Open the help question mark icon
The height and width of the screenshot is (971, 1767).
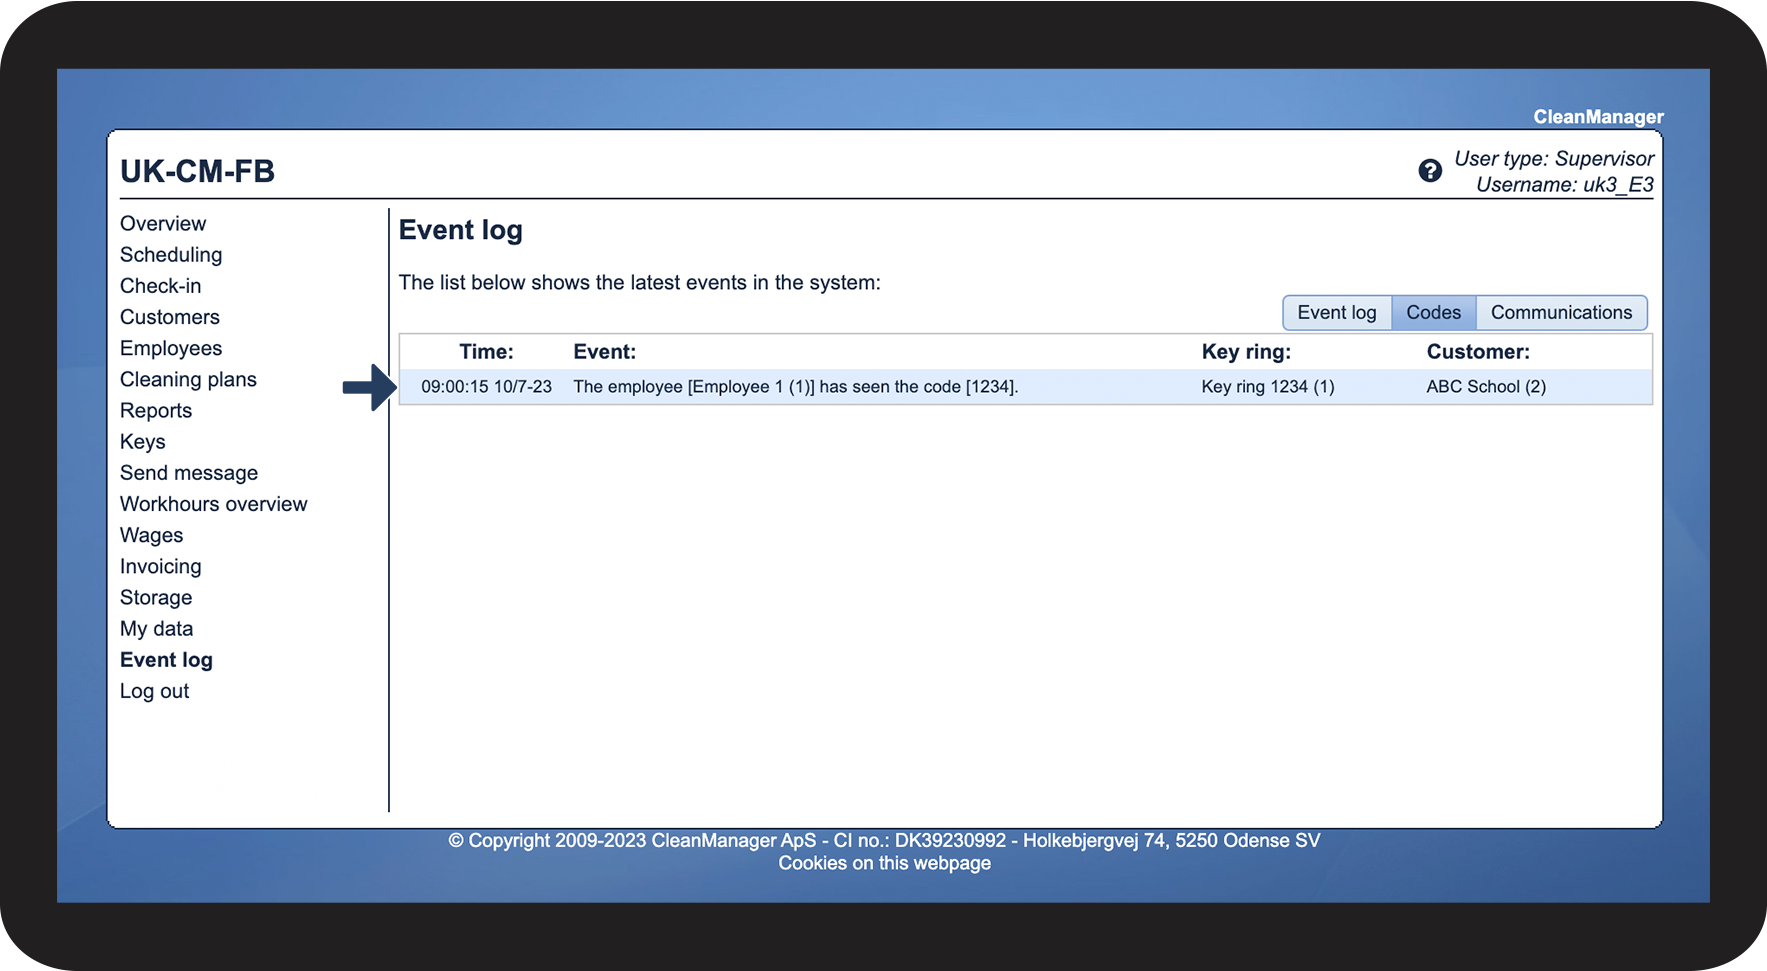pos(1430,171)
